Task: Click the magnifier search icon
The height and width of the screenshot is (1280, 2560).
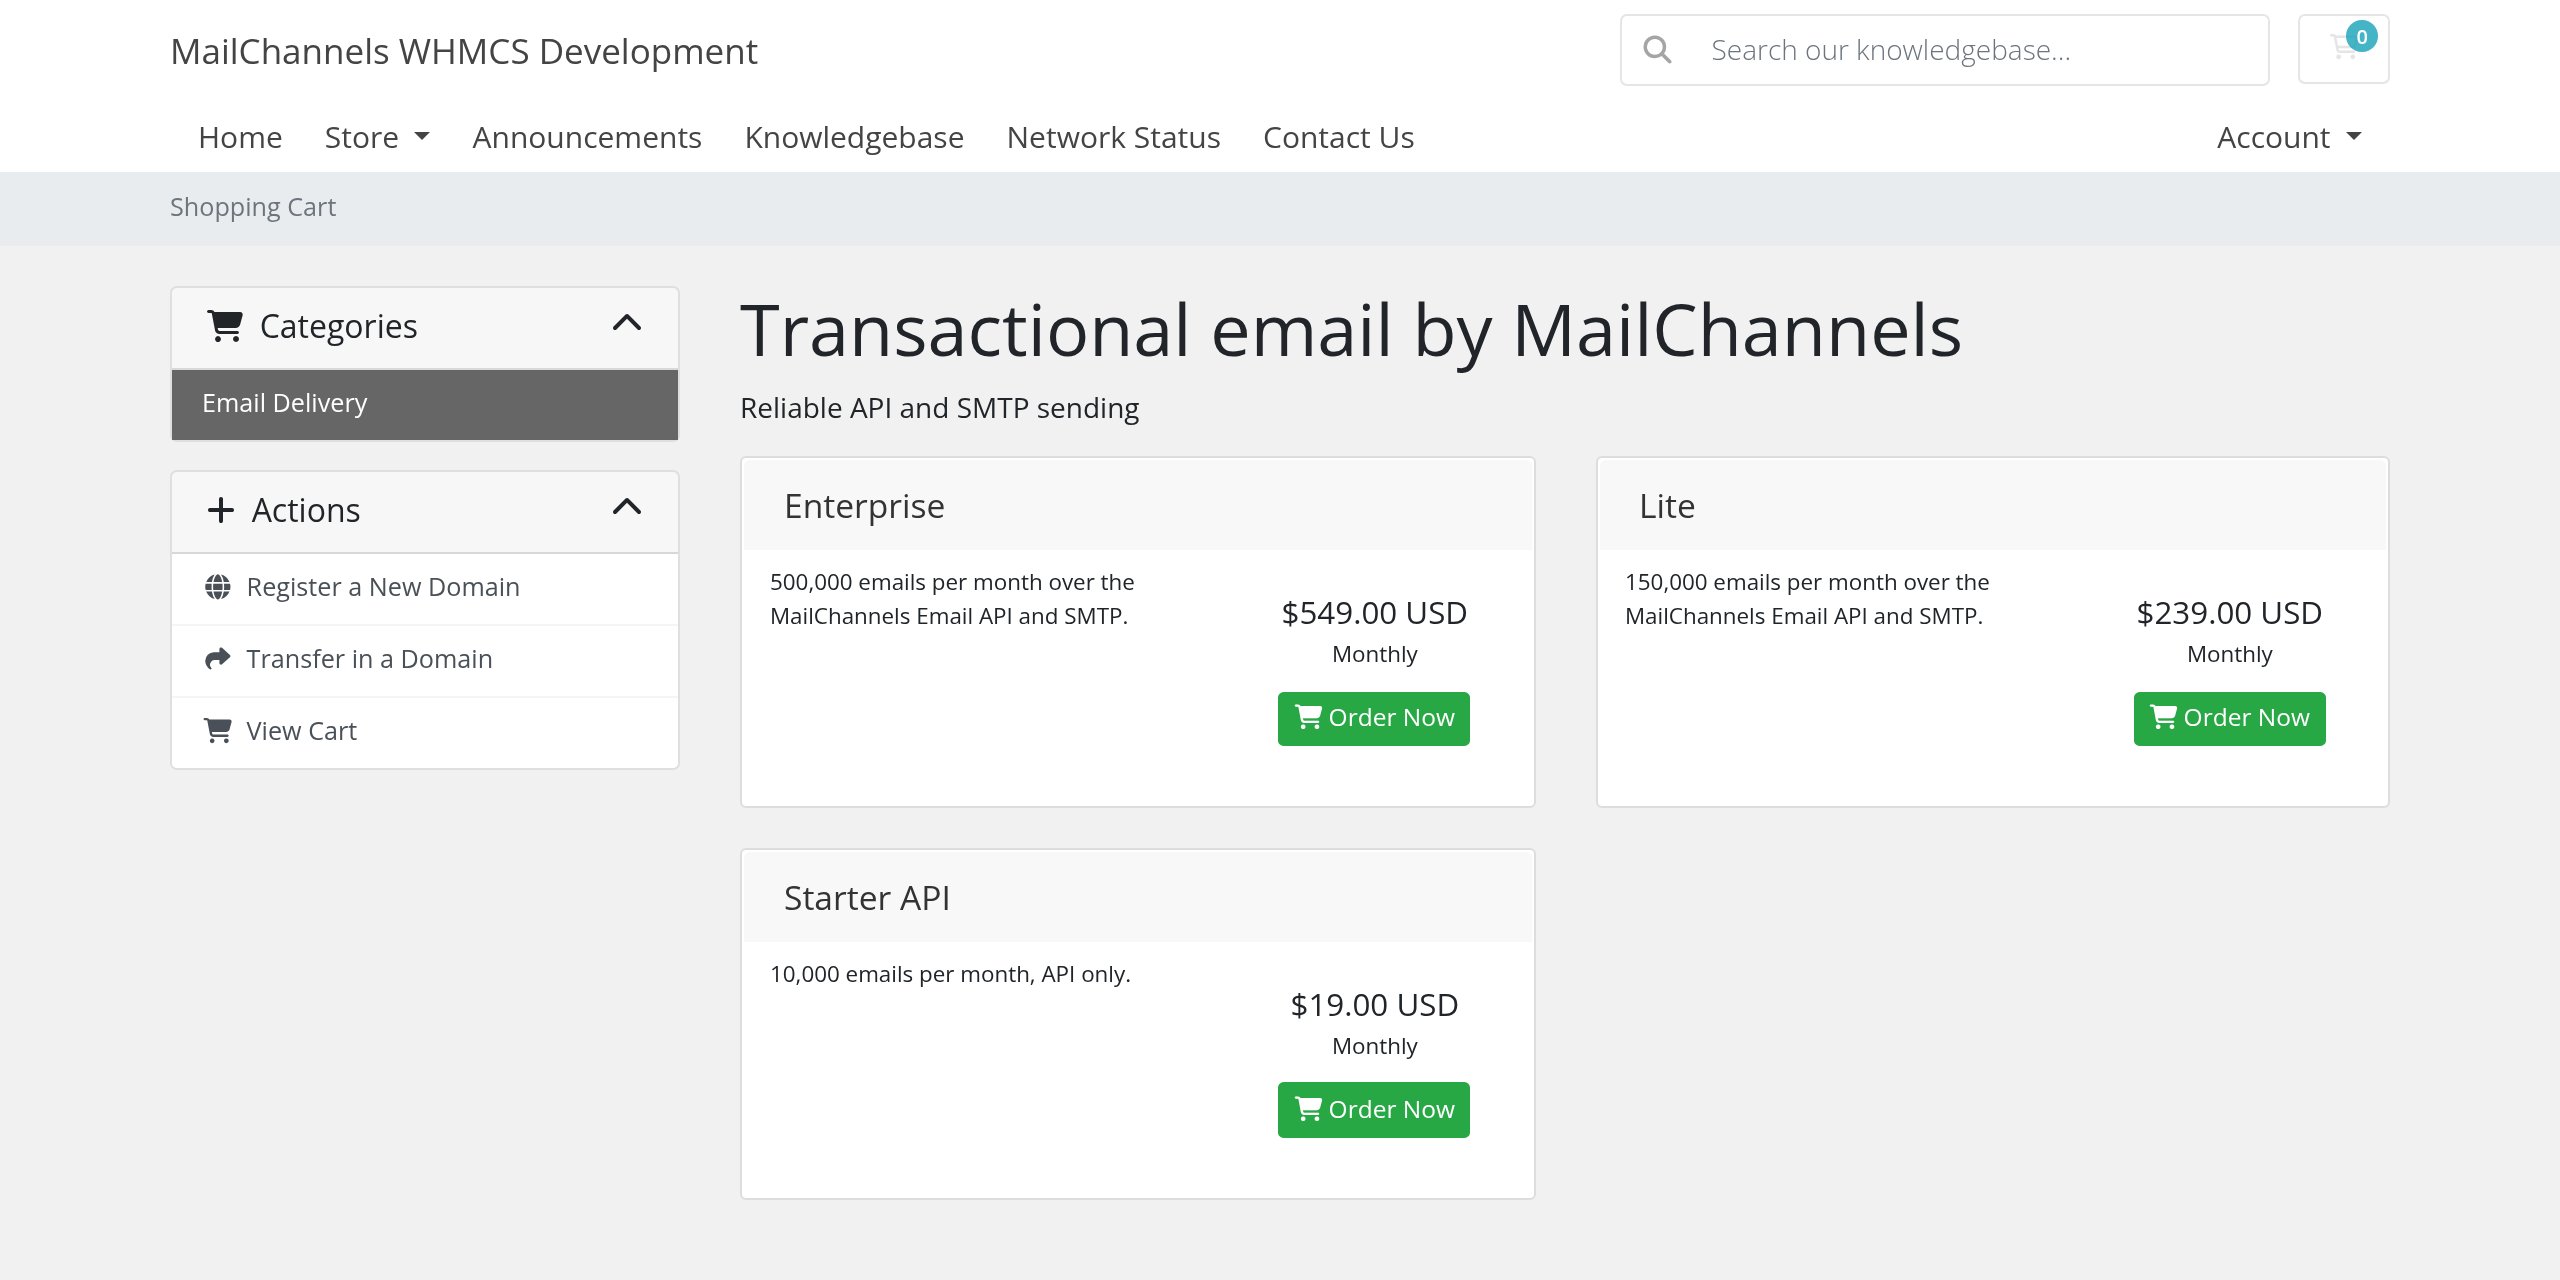Action: point(1657,50)
